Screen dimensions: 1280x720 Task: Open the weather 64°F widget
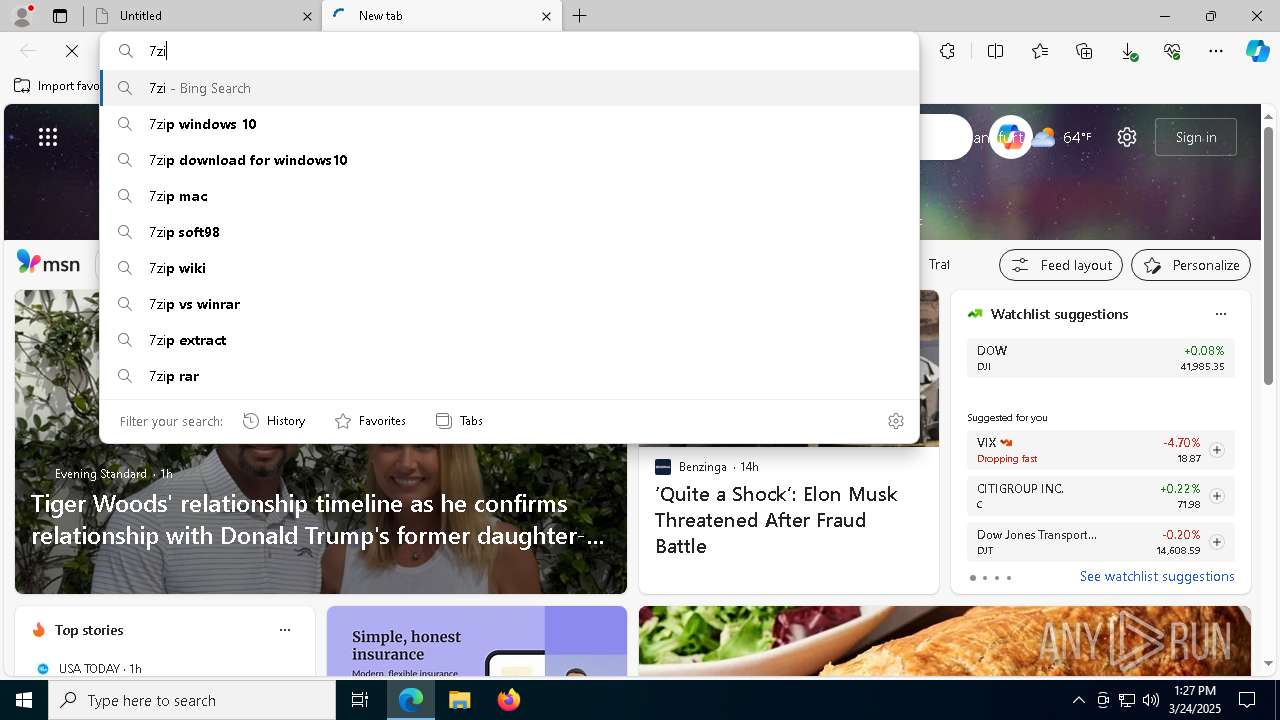point(1062,137)
